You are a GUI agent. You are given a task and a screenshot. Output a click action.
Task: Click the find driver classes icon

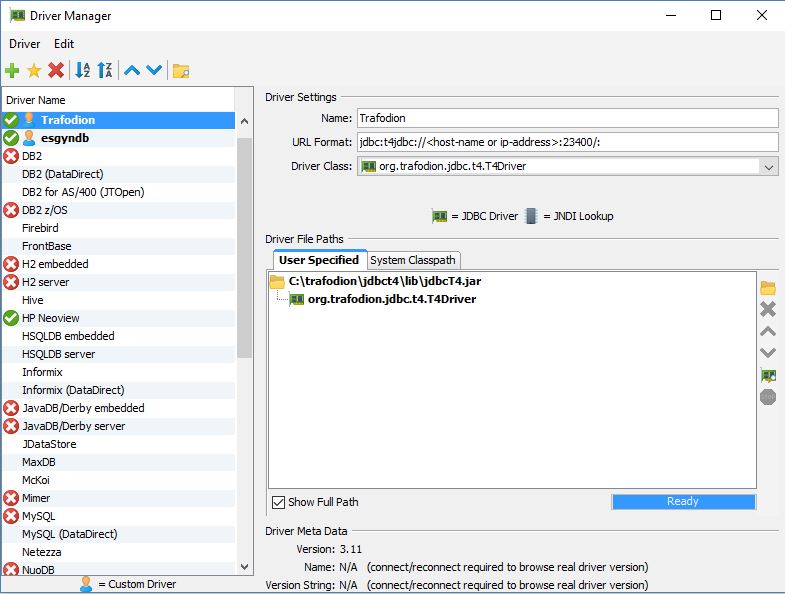(x=768, y=375)
